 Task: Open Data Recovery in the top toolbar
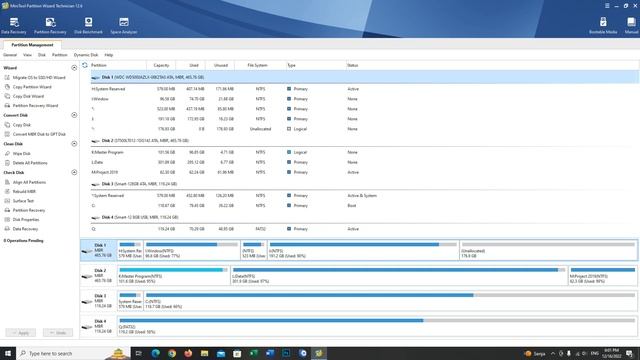click(14, 26)
